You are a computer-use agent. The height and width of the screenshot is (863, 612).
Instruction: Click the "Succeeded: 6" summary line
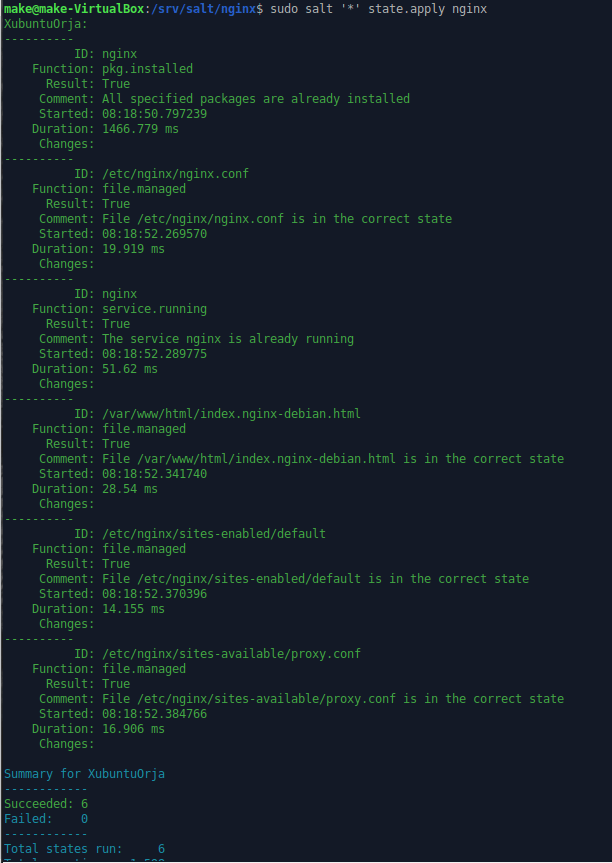(46, 804)
